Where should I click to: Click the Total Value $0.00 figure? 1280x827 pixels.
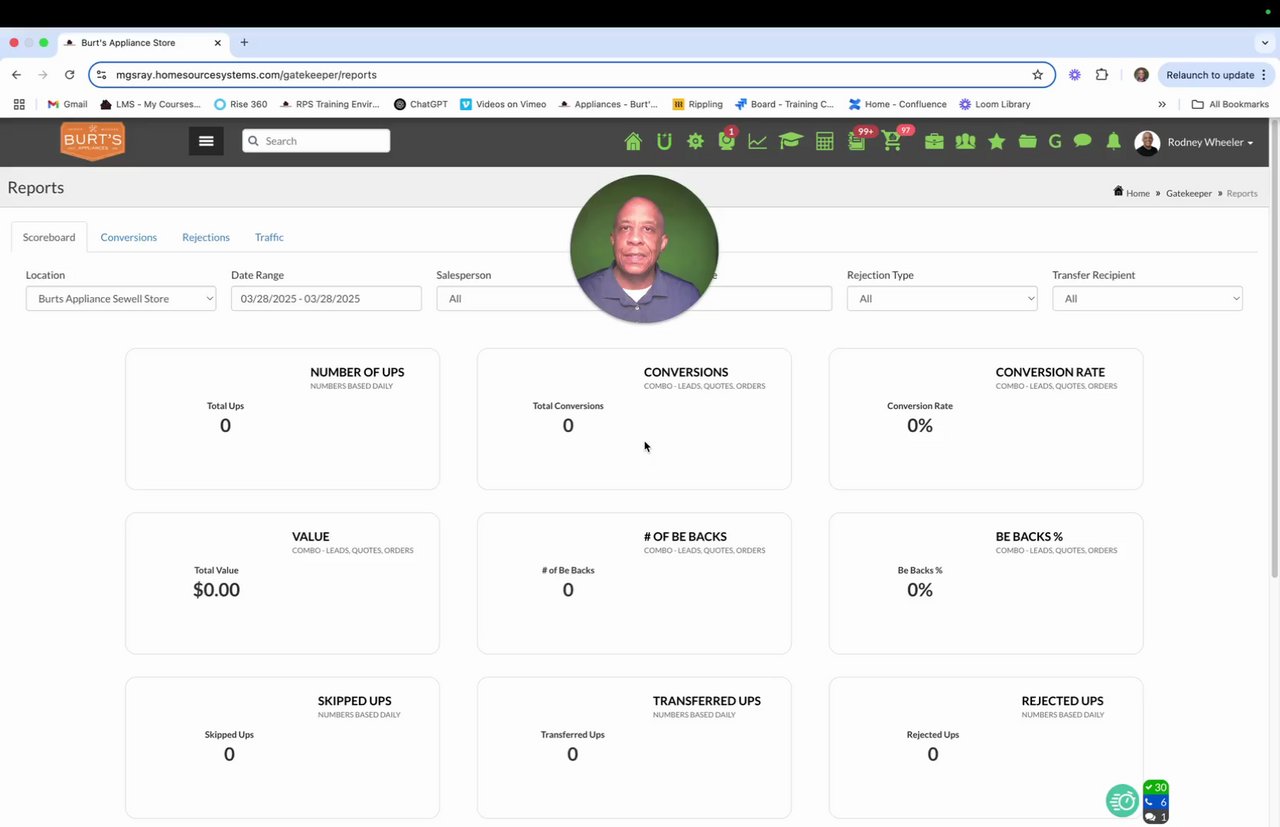click(216, 590)
